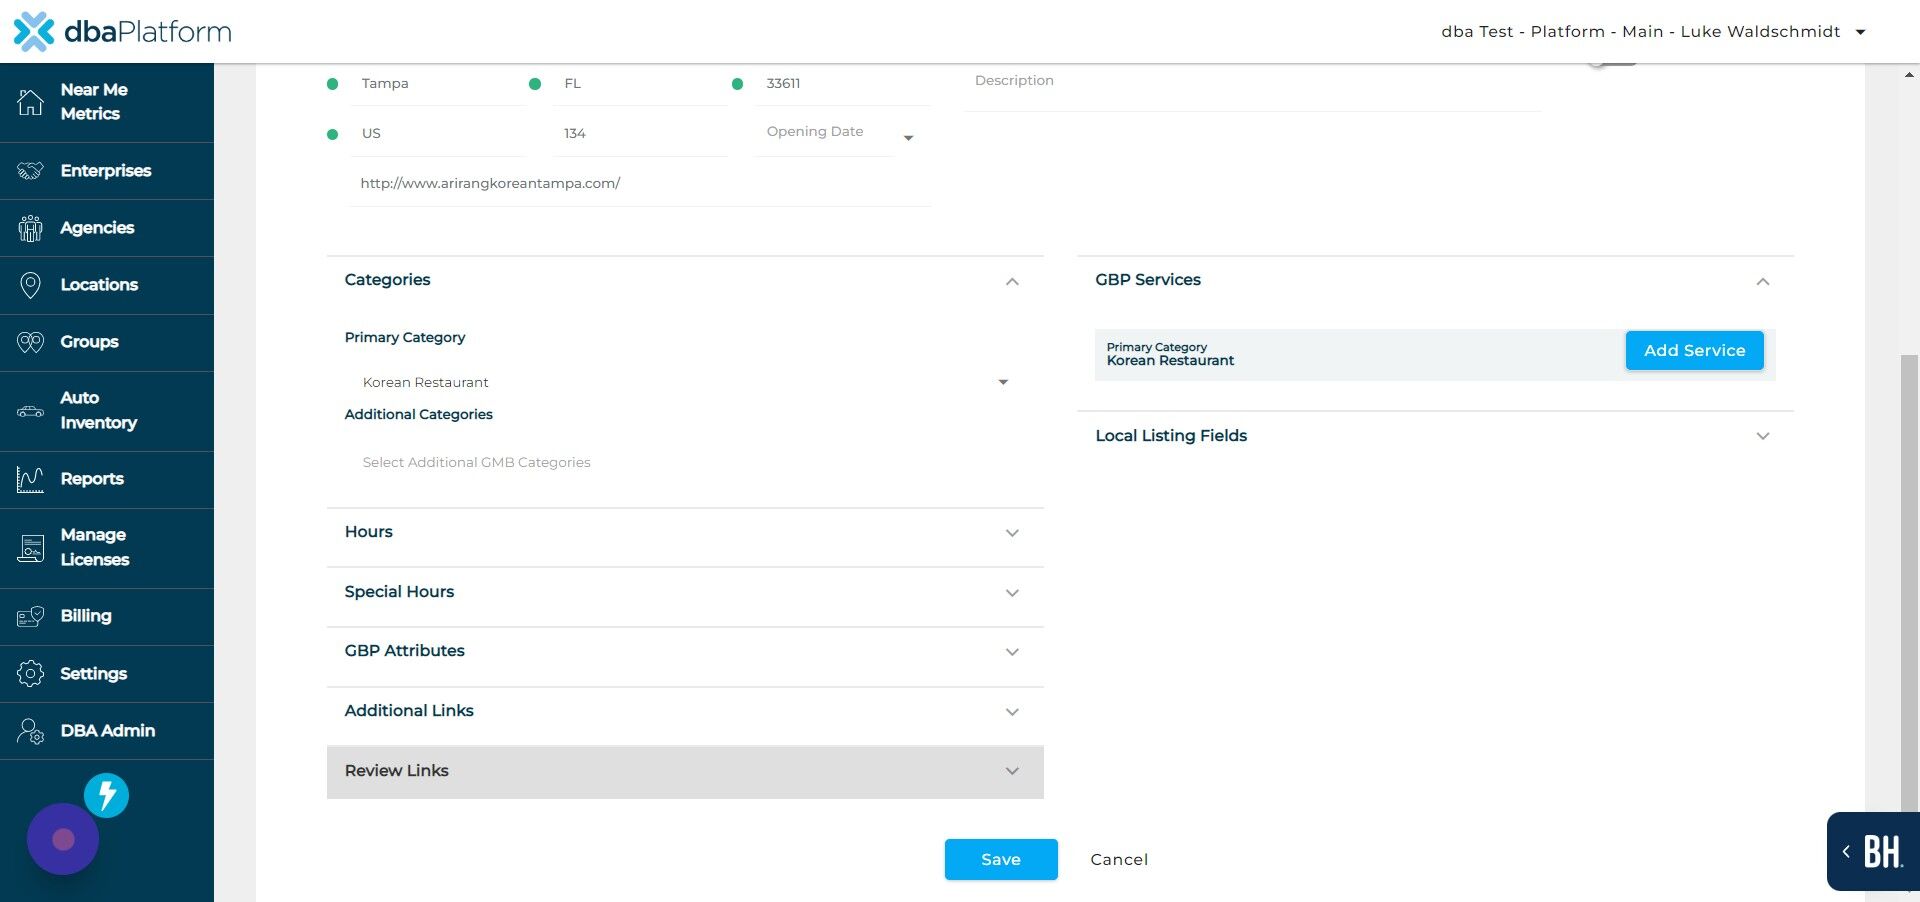Click the FL state field
This screenshot has height=902, width=1920.
click(x=640, y=84)
